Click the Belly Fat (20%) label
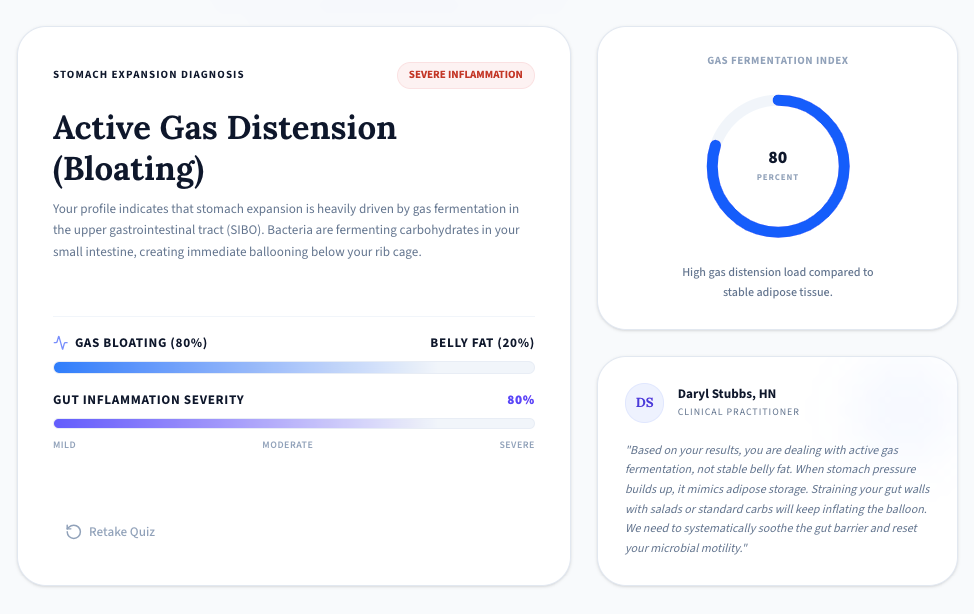974x614 pixels. coord(482,342)
